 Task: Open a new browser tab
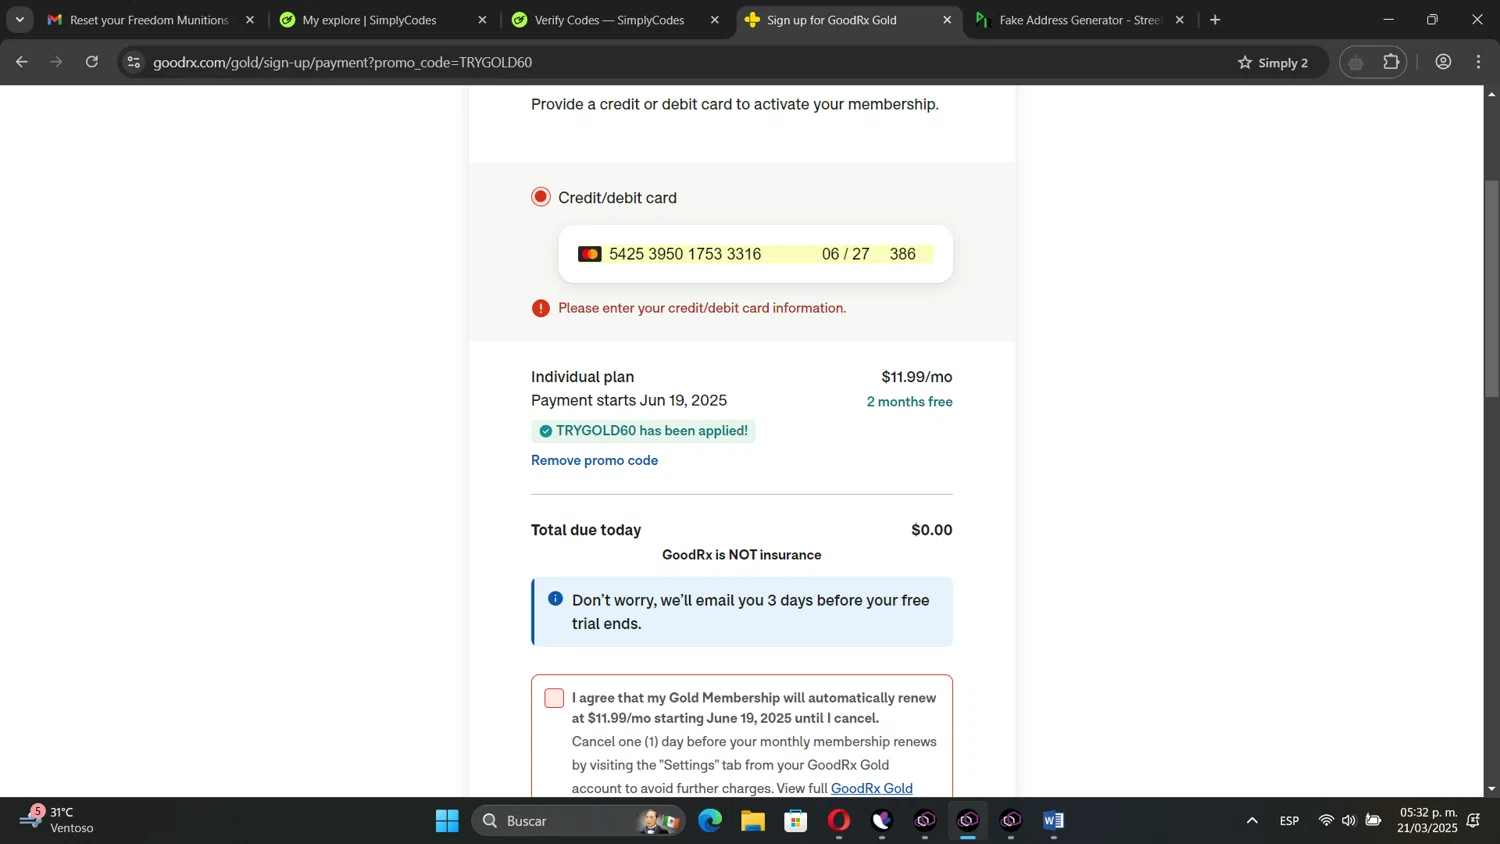[x=1215, y=20]
